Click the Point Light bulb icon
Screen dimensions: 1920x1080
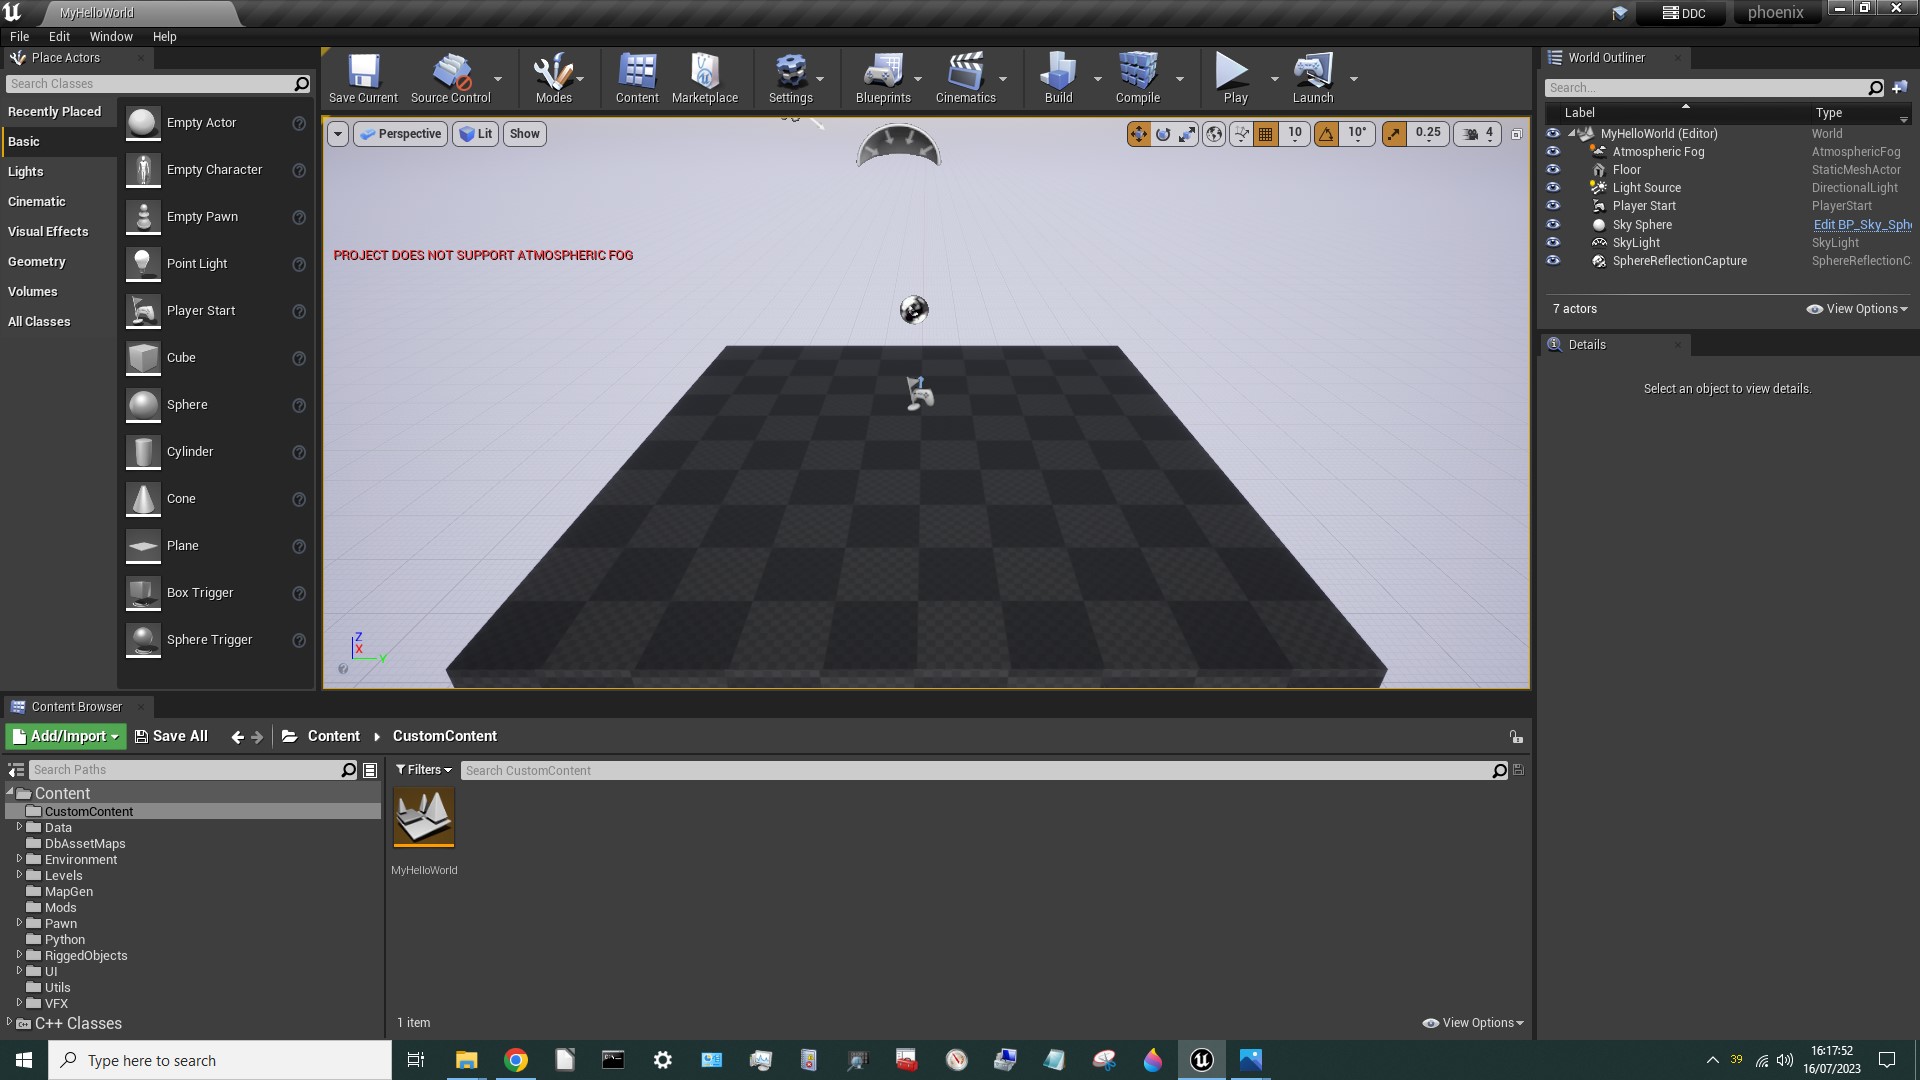point(143,264)
